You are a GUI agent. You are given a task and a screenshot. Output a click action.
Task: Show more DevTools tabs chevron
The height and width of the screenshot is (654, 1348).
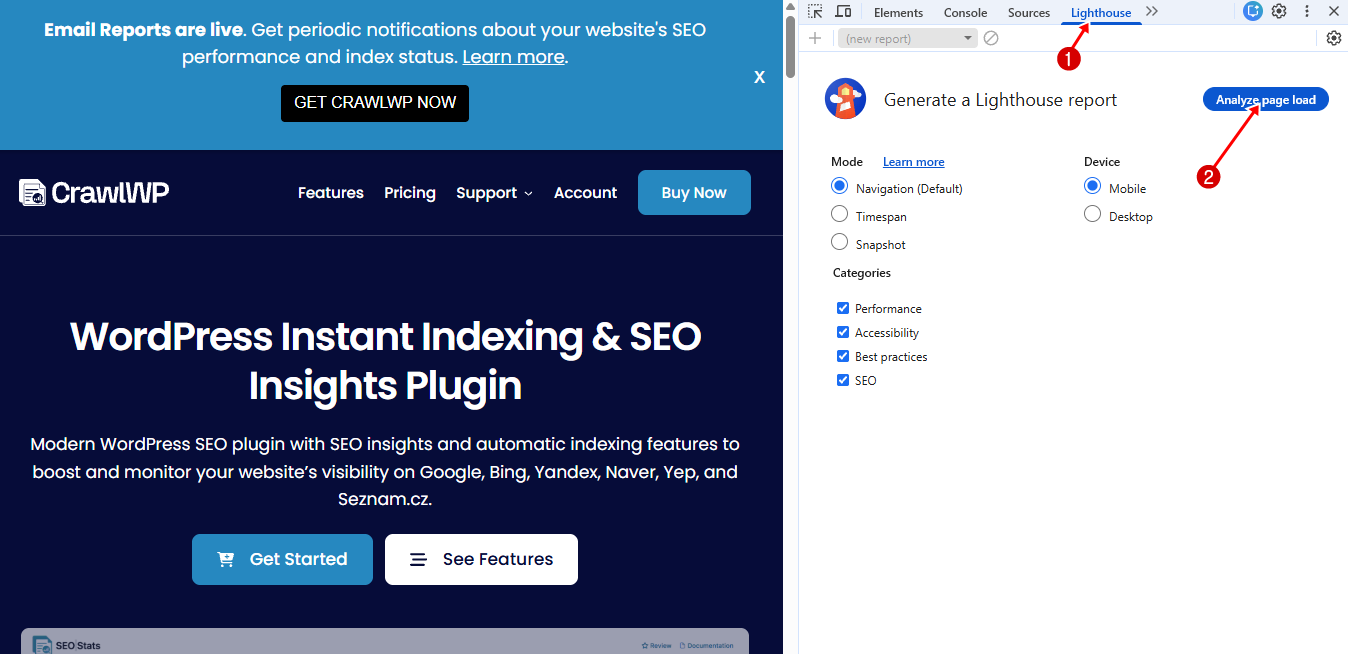pyautogui.click(x=1152, y=12)
